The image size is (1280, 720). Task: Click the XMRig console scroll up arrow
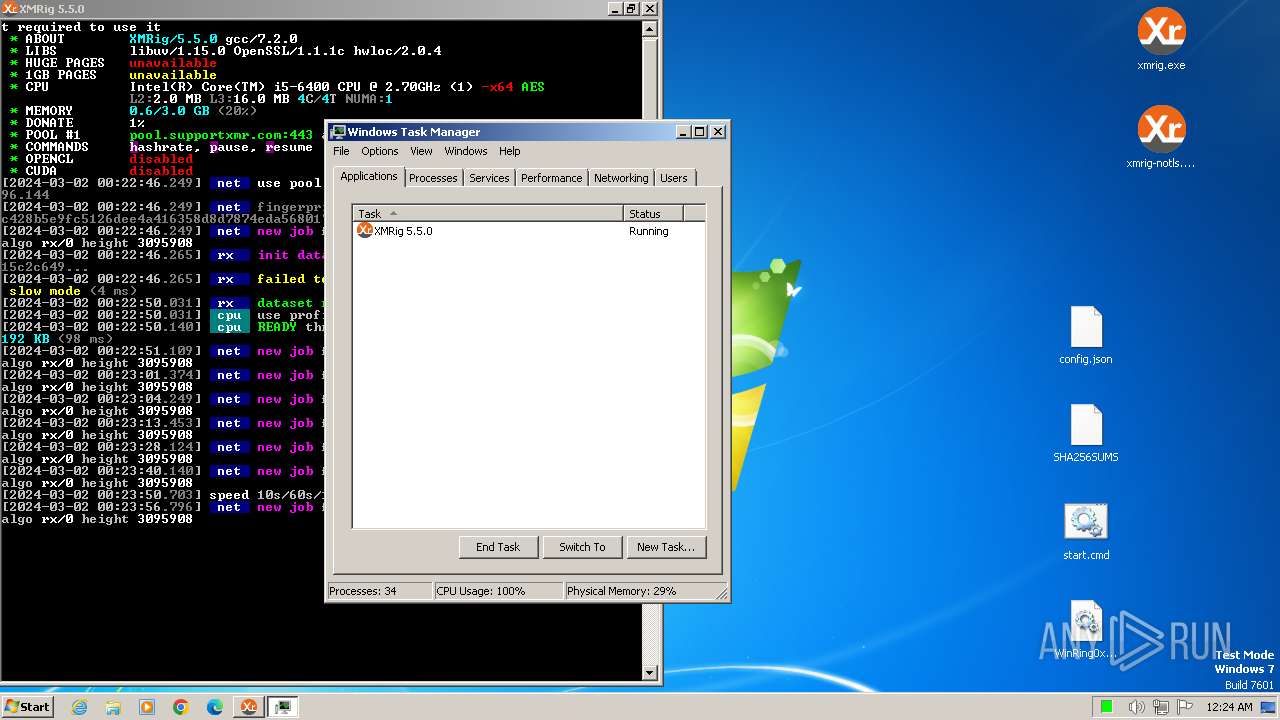(650, 29)
